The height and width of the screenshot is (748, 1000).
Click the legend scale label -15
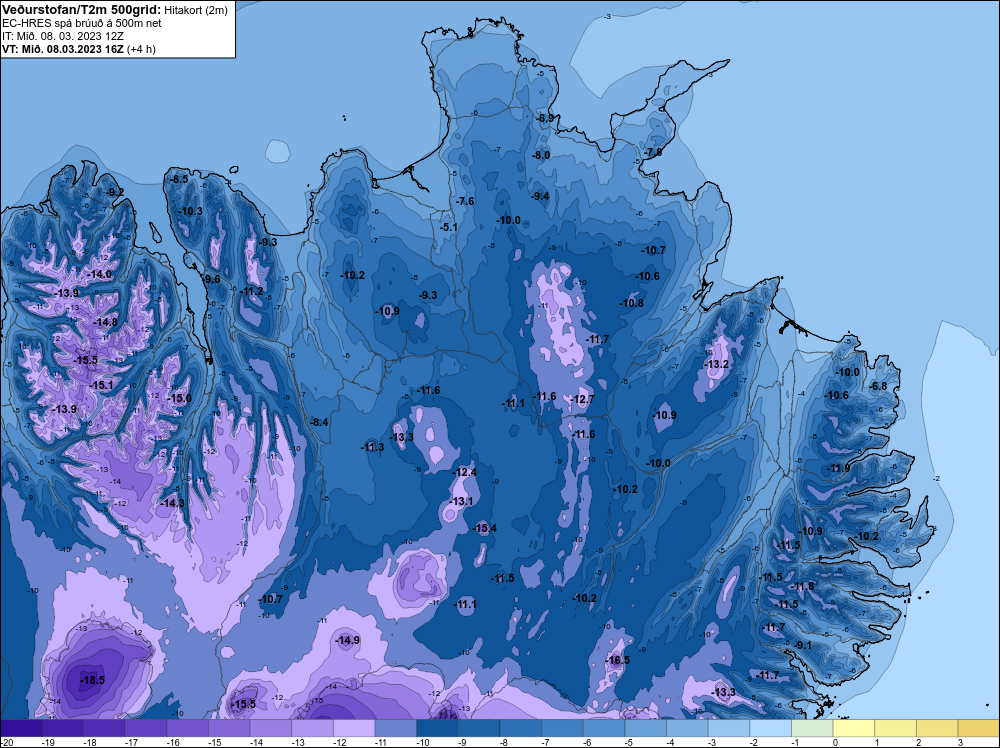(x=213, y=742)
